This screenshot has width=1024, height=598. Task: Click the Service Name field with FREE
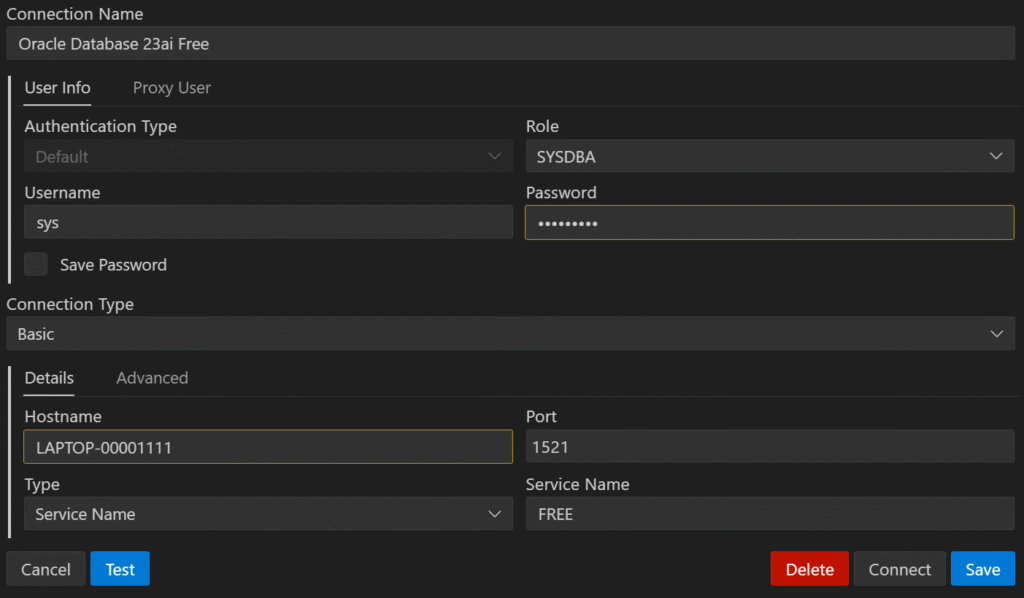pos(770,514)
